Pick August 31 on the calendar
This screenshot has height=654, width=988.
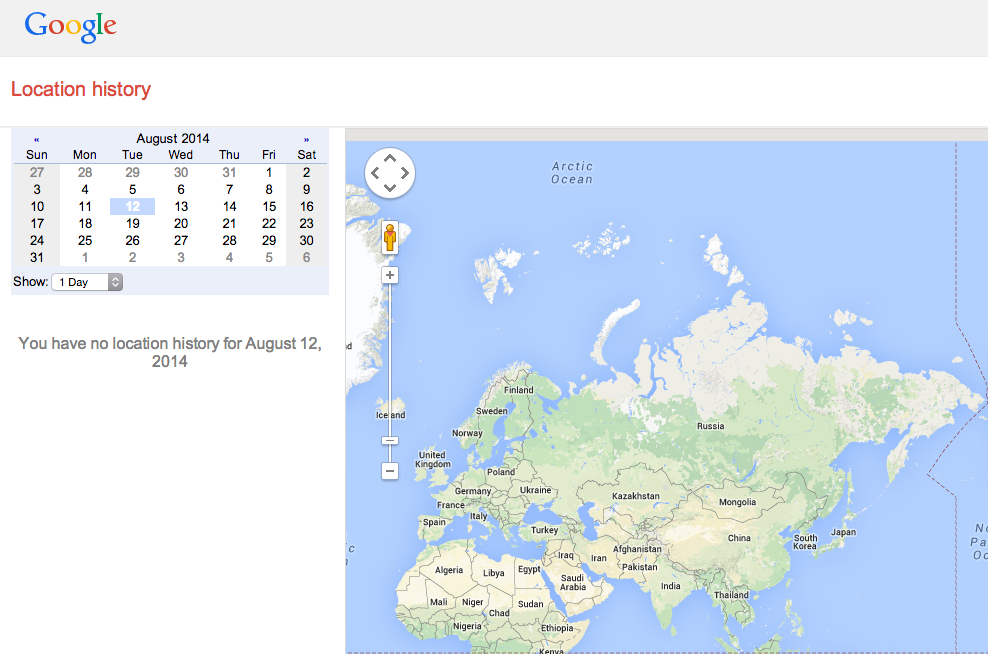coord(37,258)
